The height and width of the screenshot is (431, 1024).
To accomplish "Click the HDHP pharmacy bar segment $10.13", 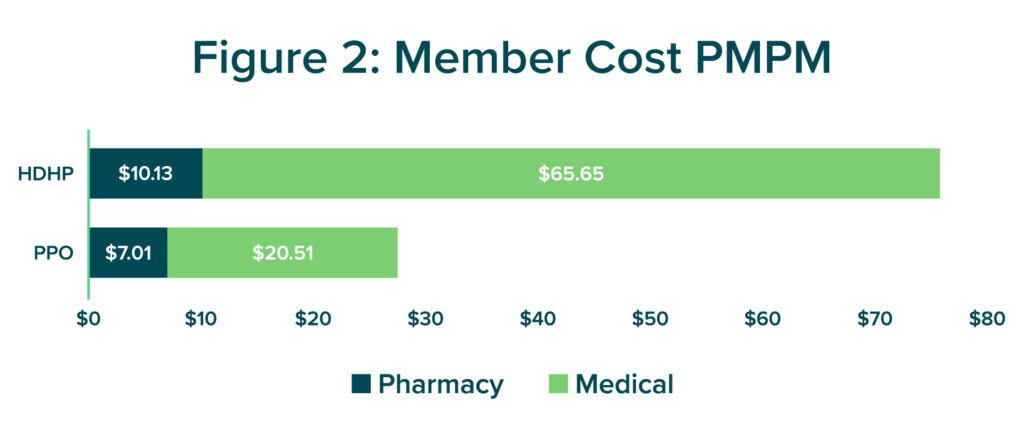I will click(x=146, y=173).
